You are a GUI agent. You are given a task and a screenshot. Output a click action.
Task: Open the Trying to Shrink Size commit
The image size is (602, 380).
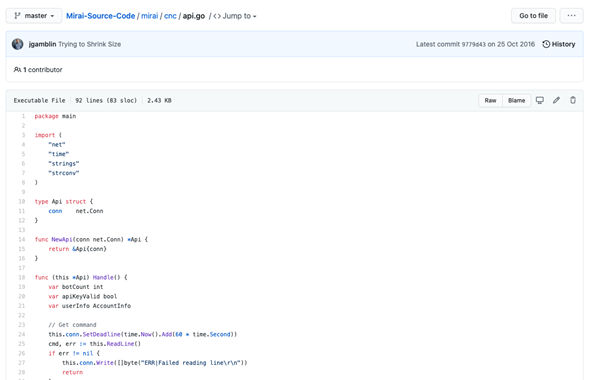click(x=89, y=44)
